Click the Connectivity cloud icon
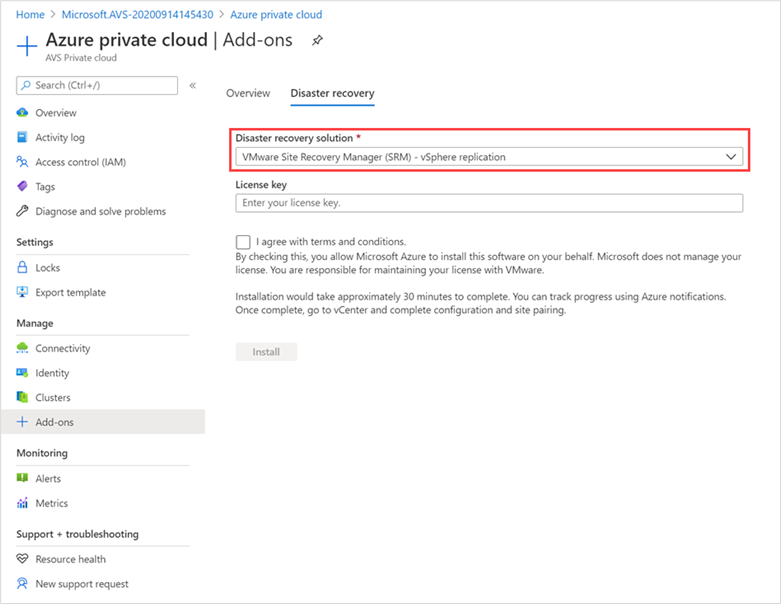The width and height of the screenshot is (781, 604). 22,349
